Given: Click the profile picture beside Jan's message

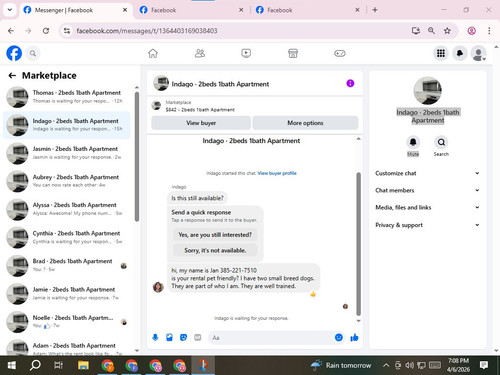Looking at the screenshot, I should (158, 287).
